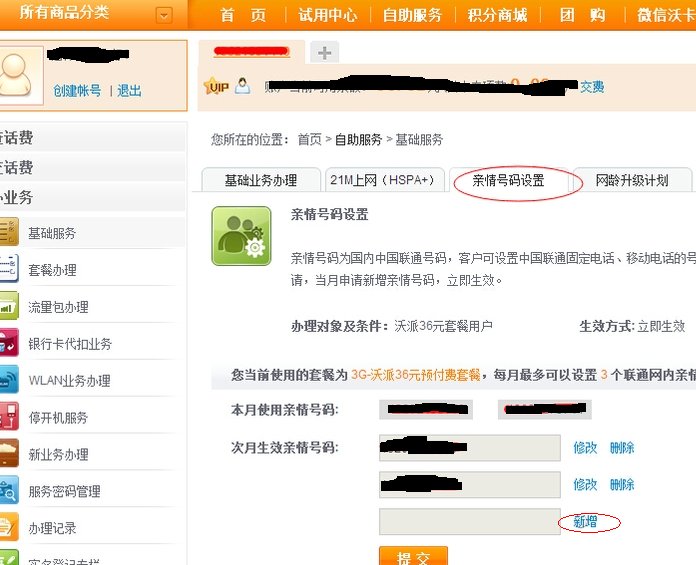Open 新业务办理 in the sidebar list

(58, 454)
